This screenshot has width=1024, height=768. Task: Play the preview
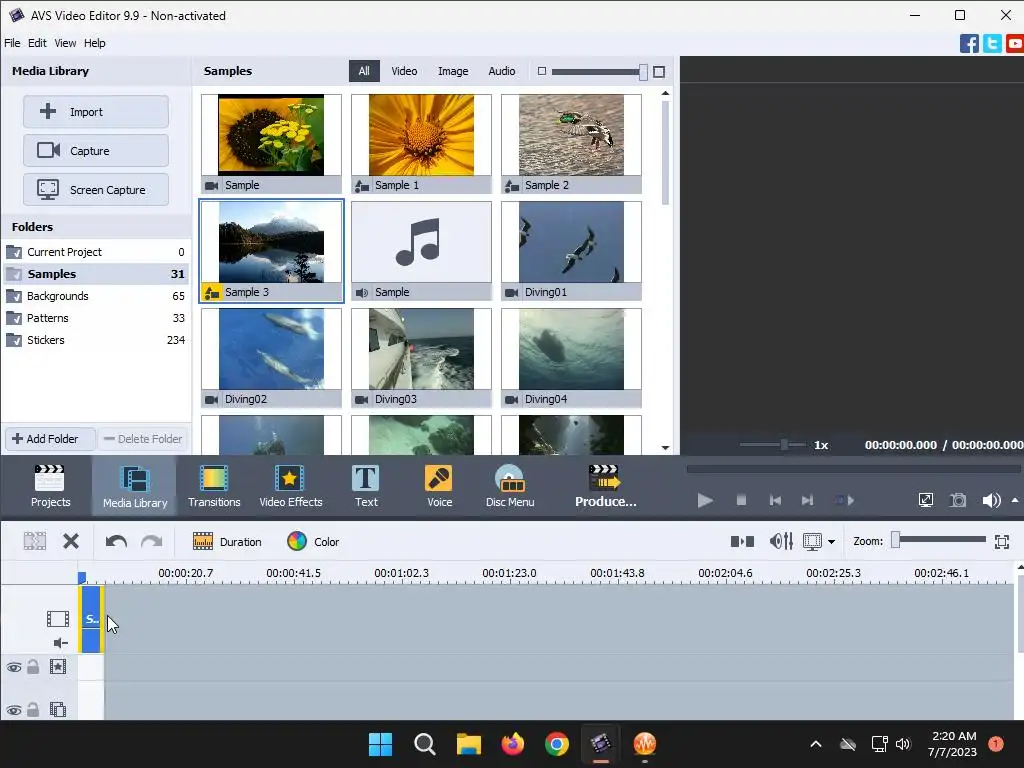pyautogui.click(x=705, y=500)
